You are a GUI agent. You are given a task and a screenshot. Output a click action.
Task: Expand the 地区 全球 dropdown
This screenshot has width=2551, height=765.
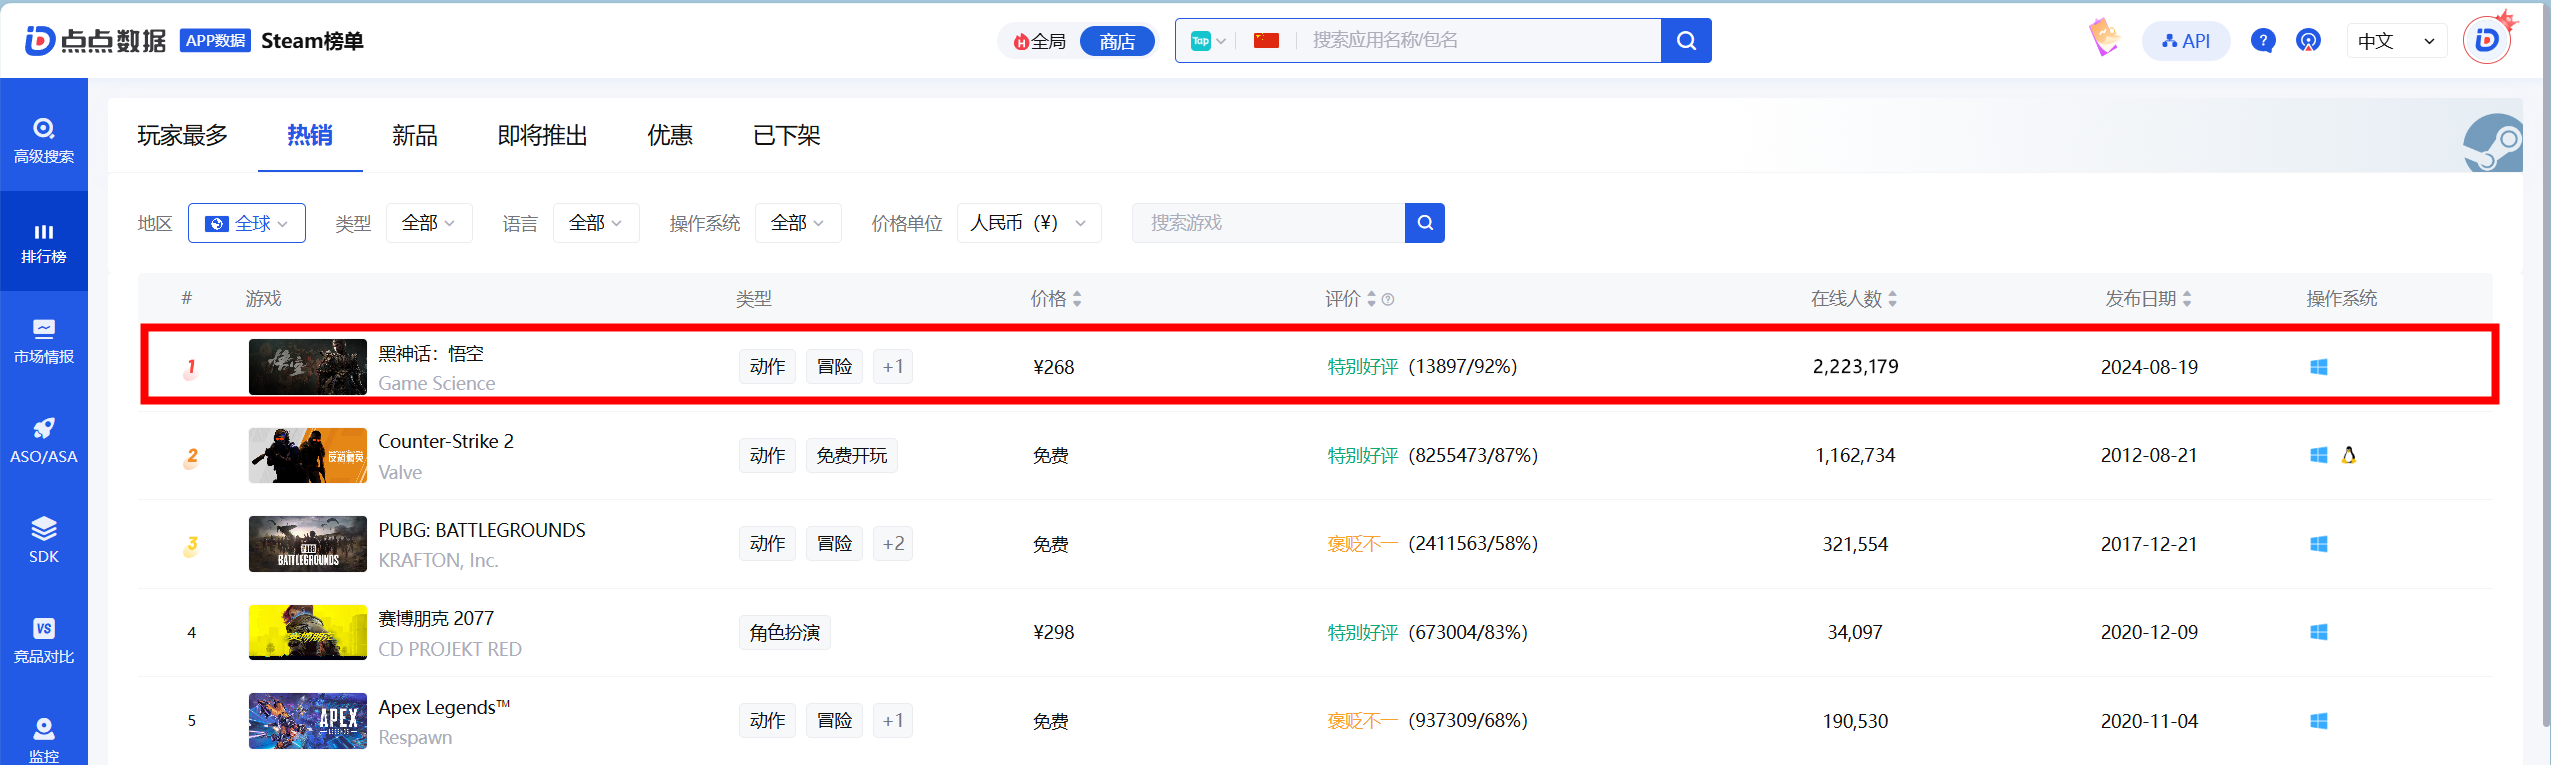[x=247, y=223]
